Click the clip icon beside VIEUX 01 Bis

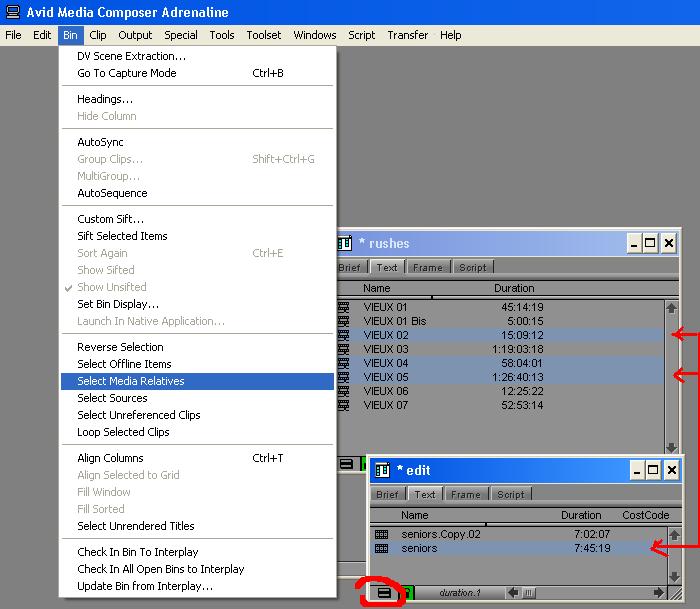pyautogui.click(x=343, y=321)
